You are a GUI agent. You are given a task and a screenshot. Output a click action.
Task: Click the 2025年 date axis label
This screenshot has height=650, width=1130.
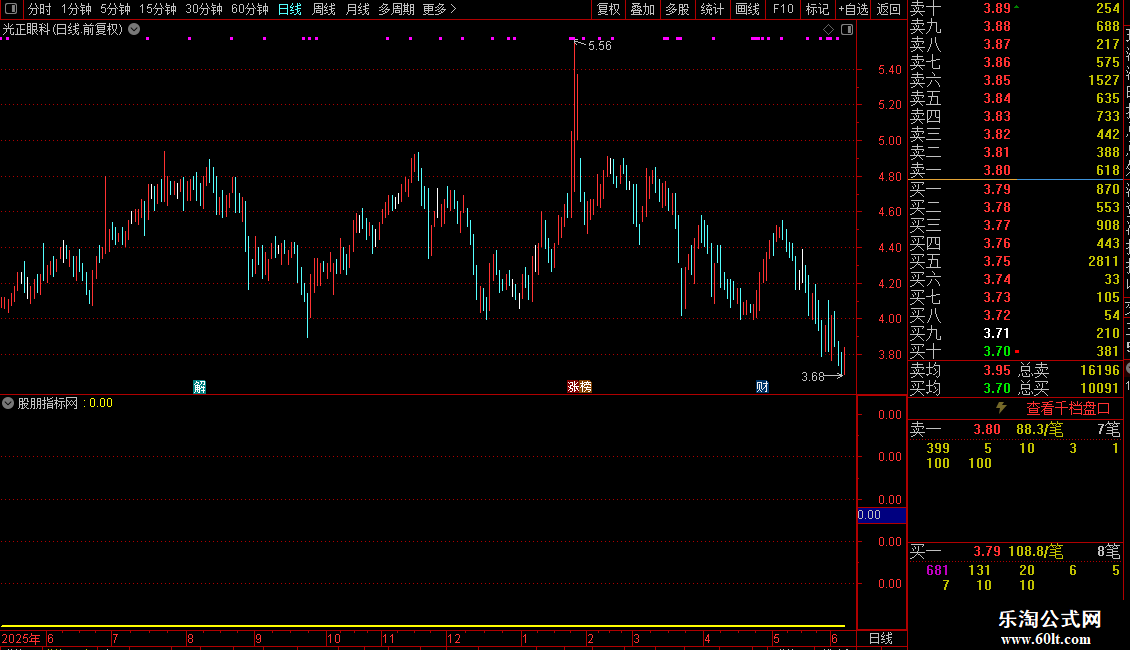coord(21,638)
